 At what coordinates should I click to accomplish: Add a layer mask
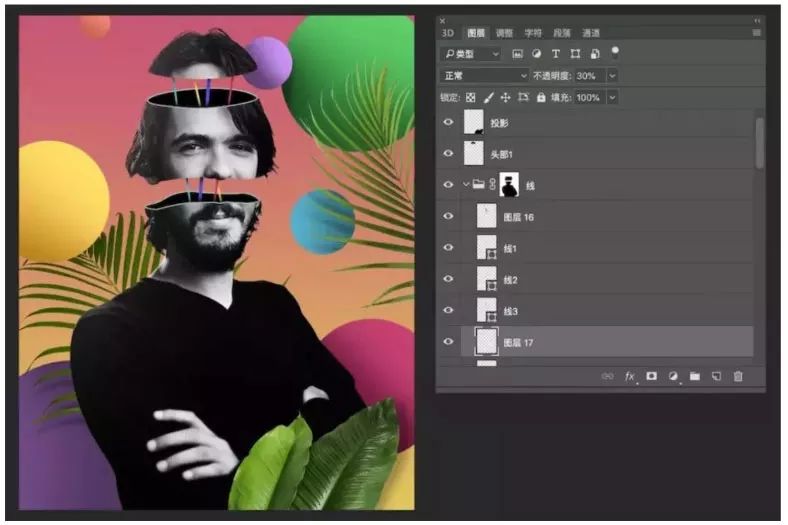point(651,376)
